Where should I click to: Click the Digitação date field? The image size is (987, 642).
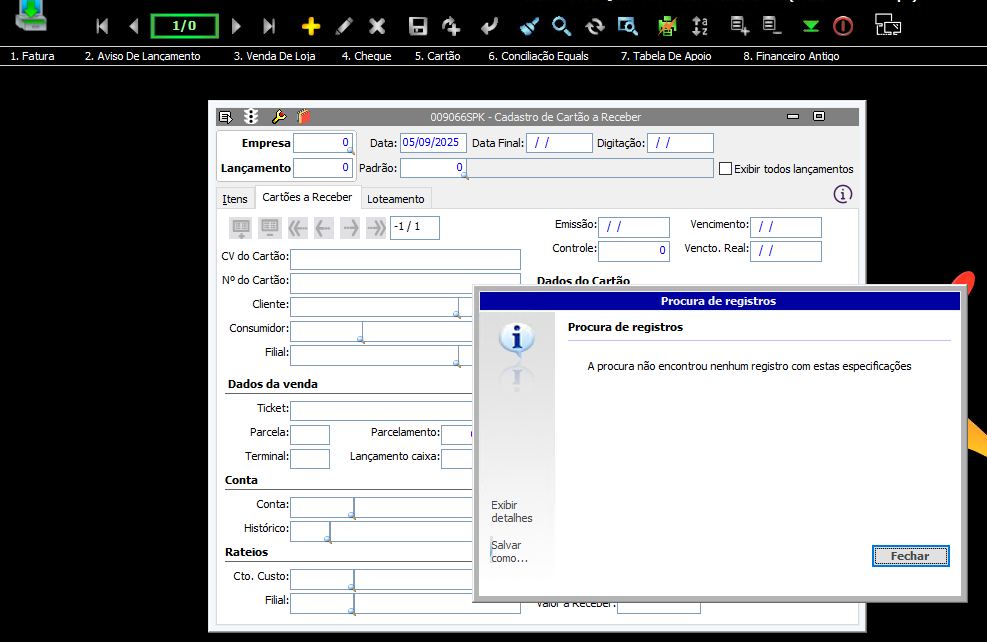click(680, 143)
